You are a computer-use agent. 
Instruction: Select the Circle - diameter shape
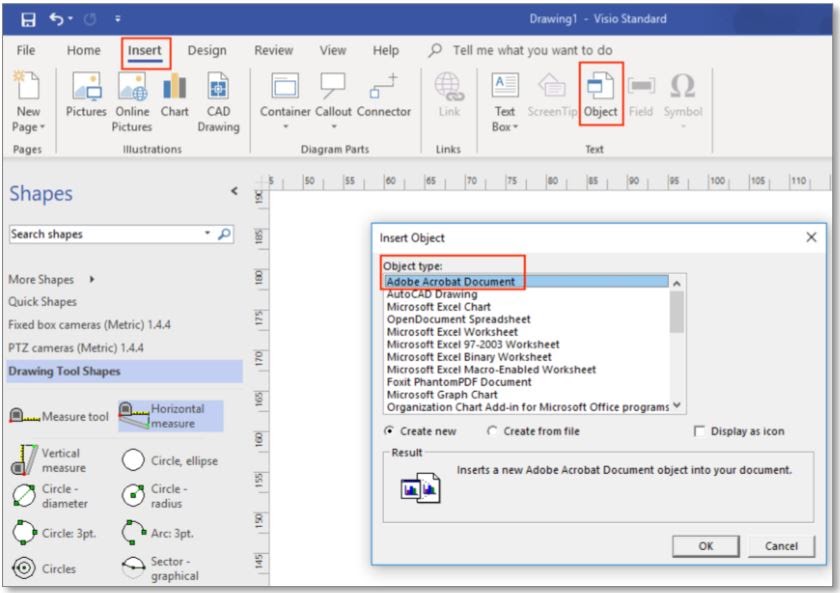point(49,496)
